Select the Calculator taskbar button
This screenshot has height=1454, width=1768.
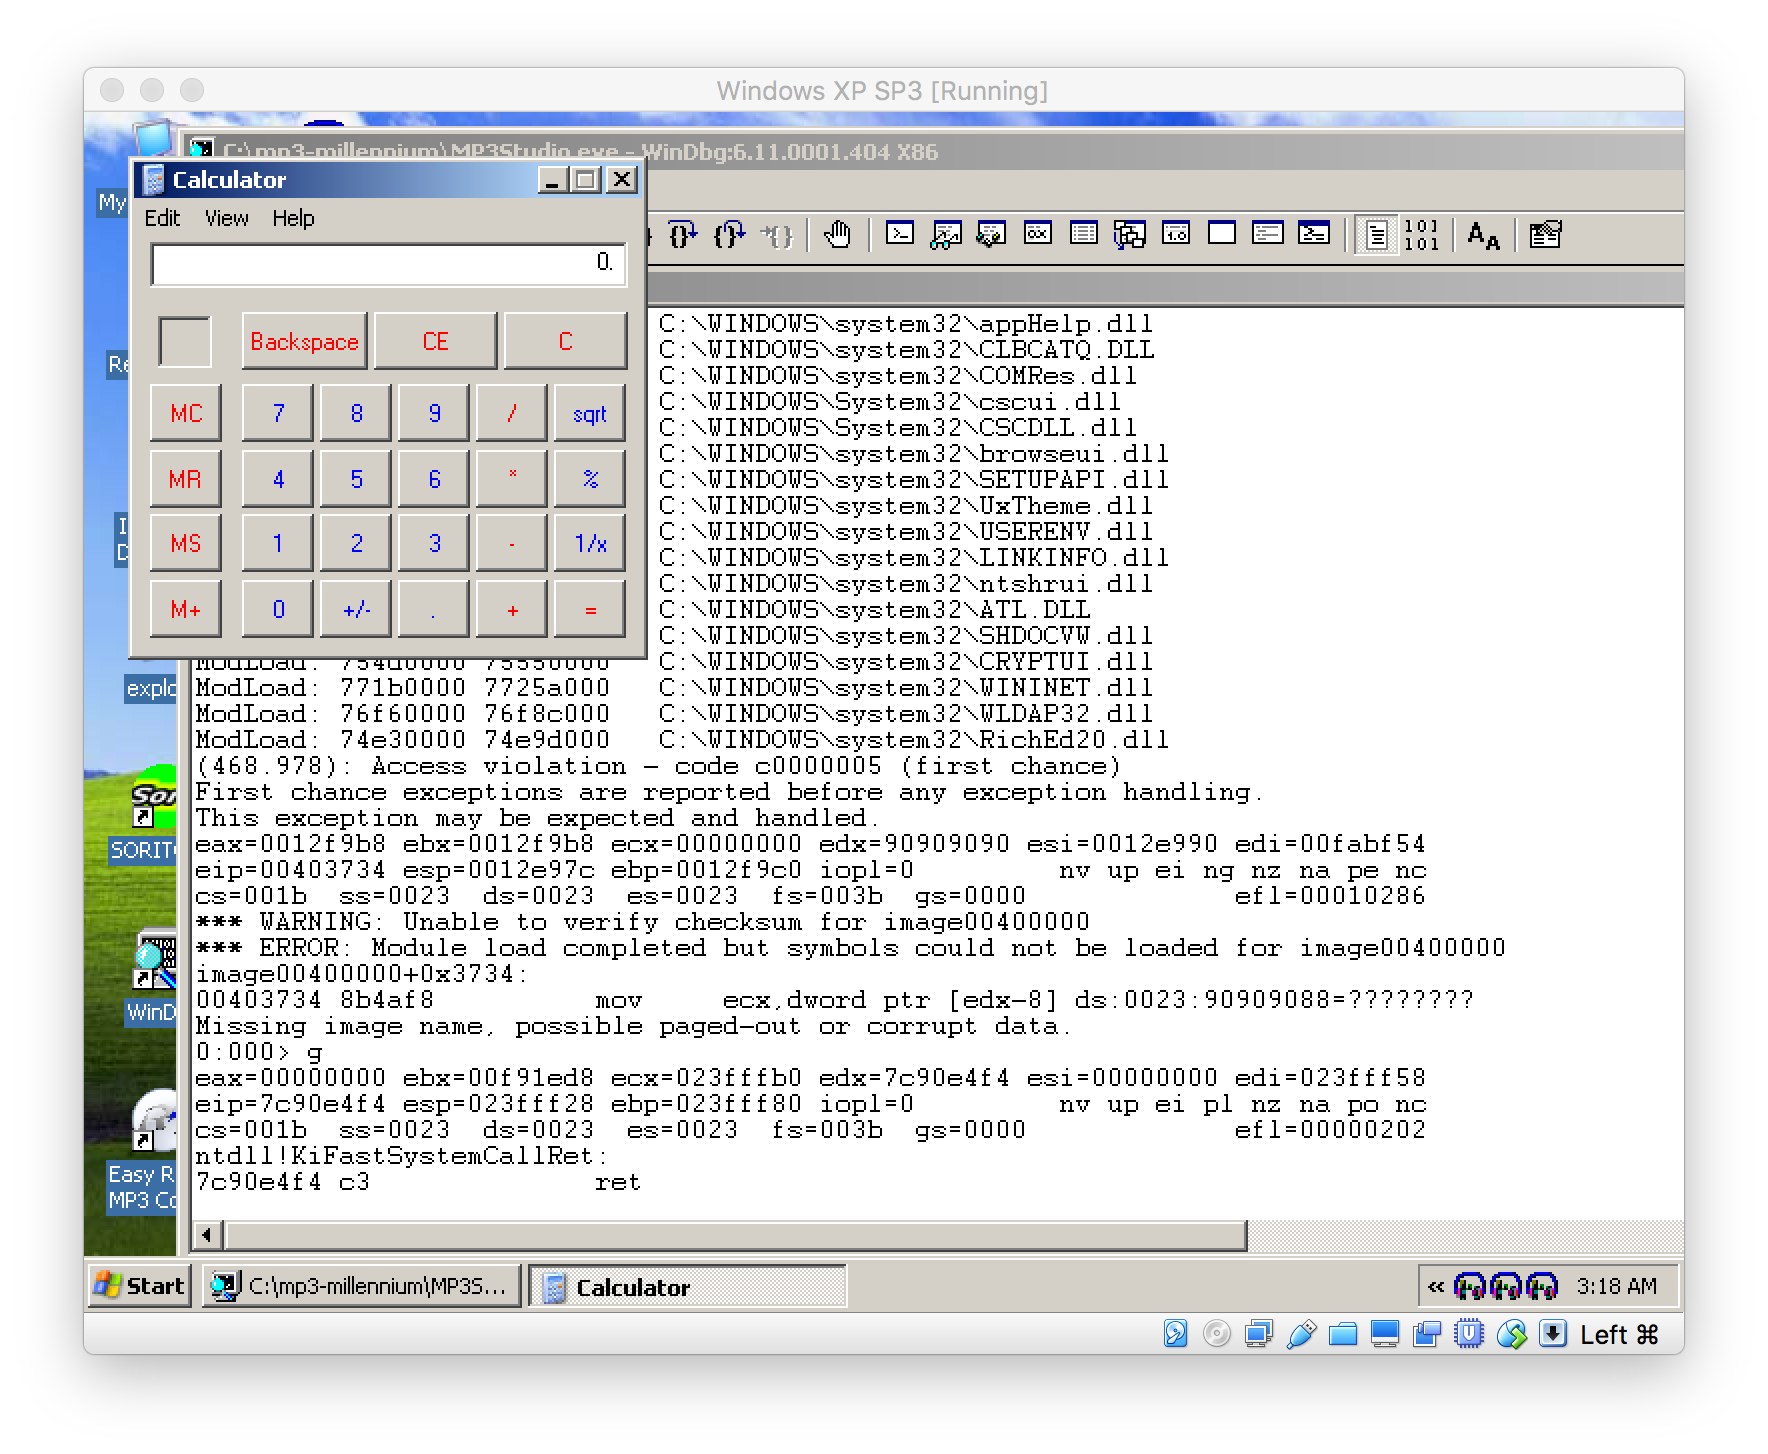687,1286
